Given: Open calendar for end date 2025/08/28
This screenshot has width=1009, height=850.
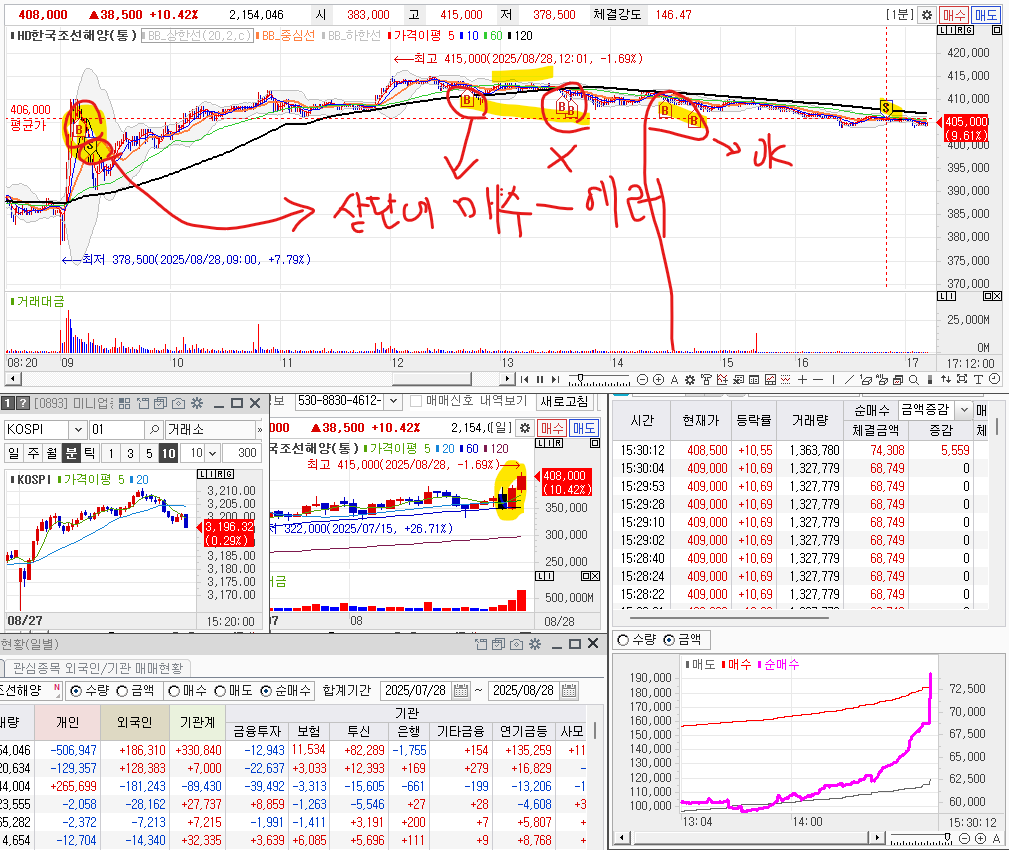Looking at the screenshot, I should [569, 691].
